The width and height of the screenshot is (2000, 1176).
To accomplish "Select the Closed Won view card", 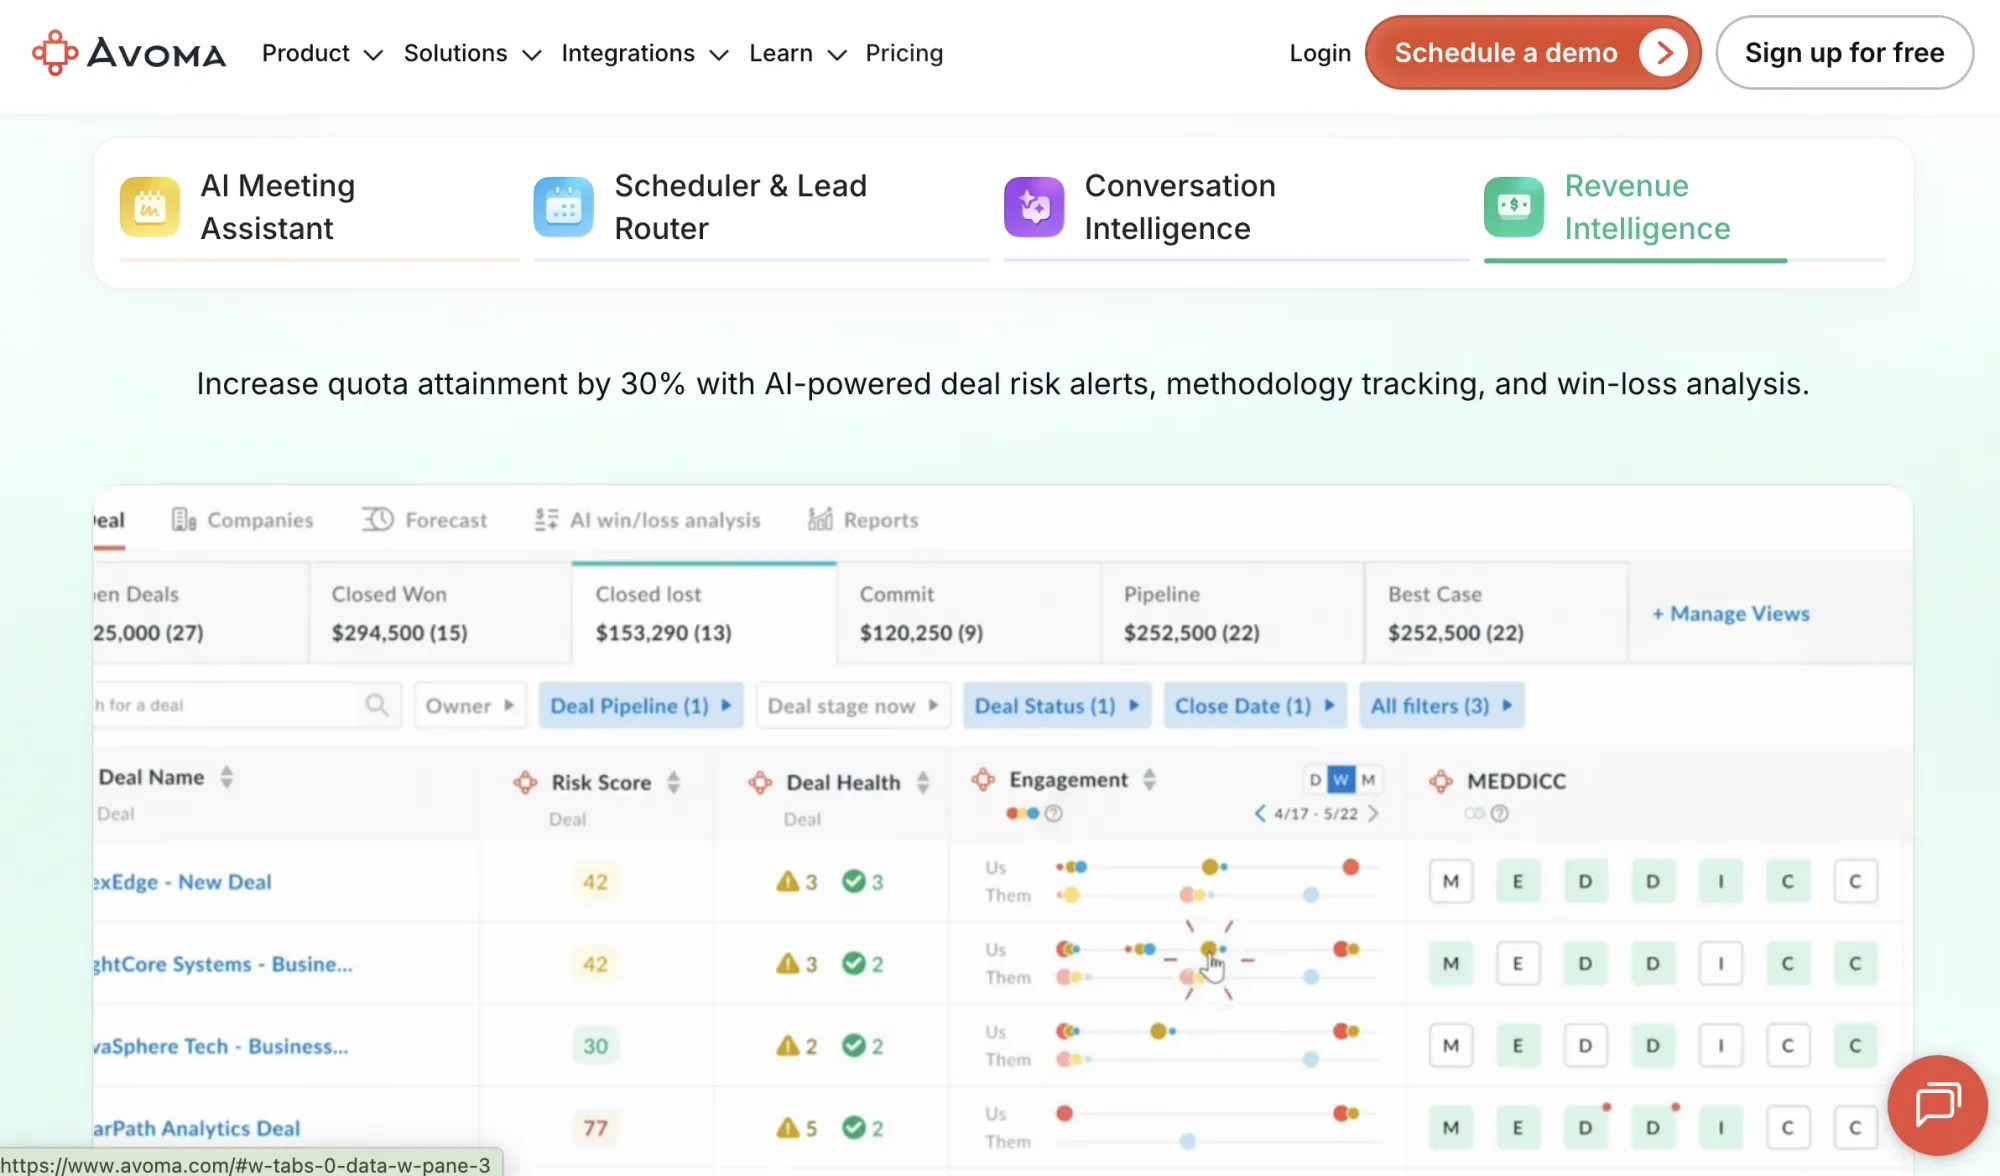I will 440,613.
